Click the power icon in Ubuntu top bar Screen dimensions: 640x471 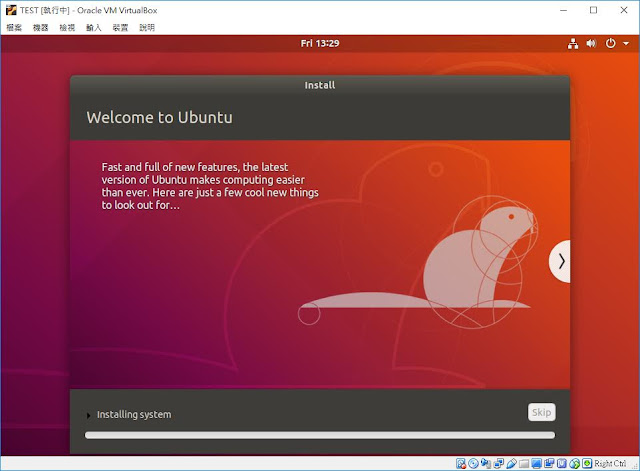coord(610,43)
